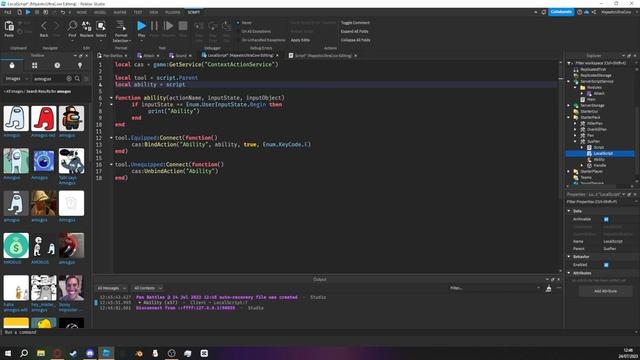Collapse the tool.Unequipped code fold
This screenshot has height=360, width=640.
coord(111,164)
